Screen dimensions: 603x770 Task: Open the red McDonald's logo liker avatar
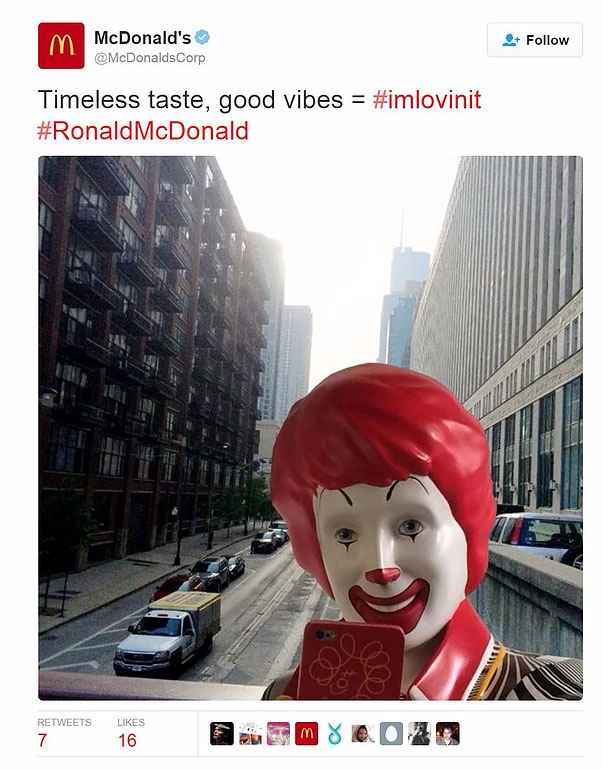(306, 734)
